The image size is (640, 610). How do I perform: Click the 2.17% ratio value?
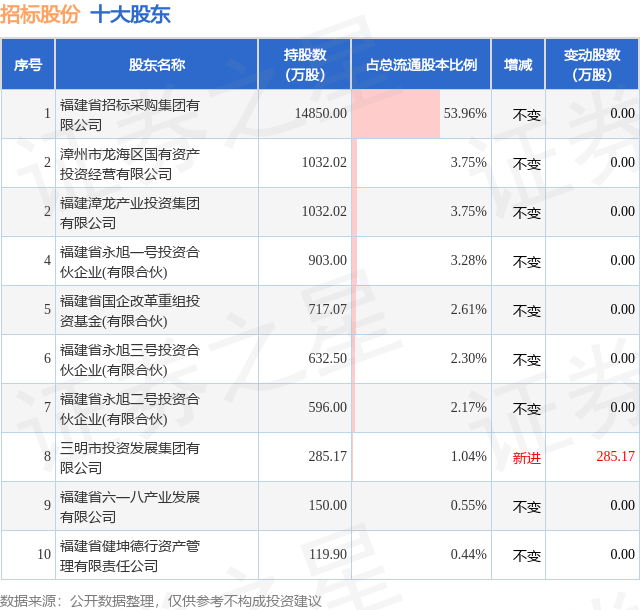click(469, 407)
